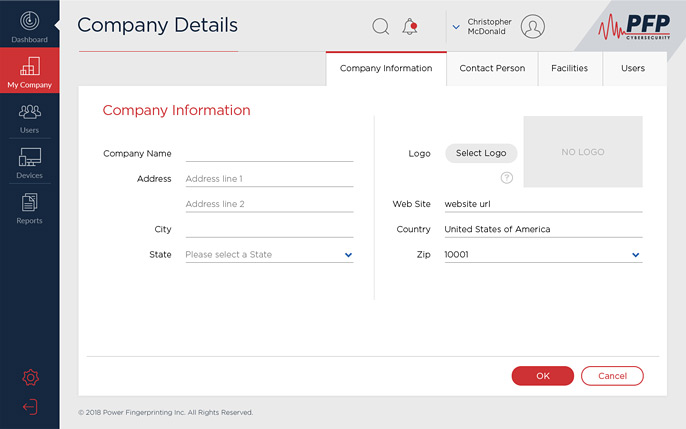Open the Users section in sidebar

[29, 118]
